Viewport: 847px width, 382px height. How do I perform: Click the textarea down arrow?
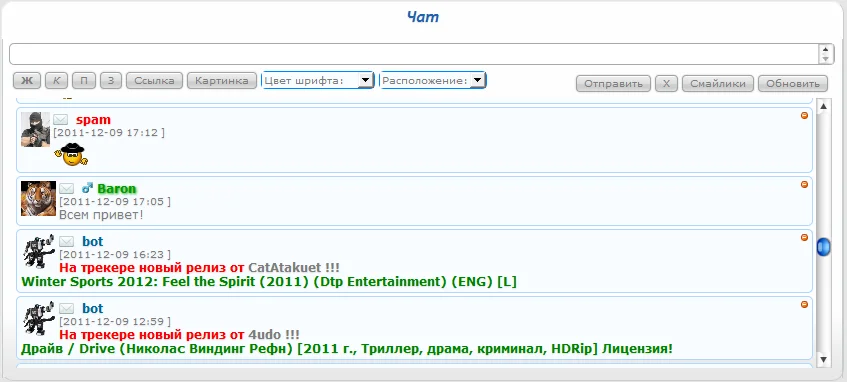point(825,58)
